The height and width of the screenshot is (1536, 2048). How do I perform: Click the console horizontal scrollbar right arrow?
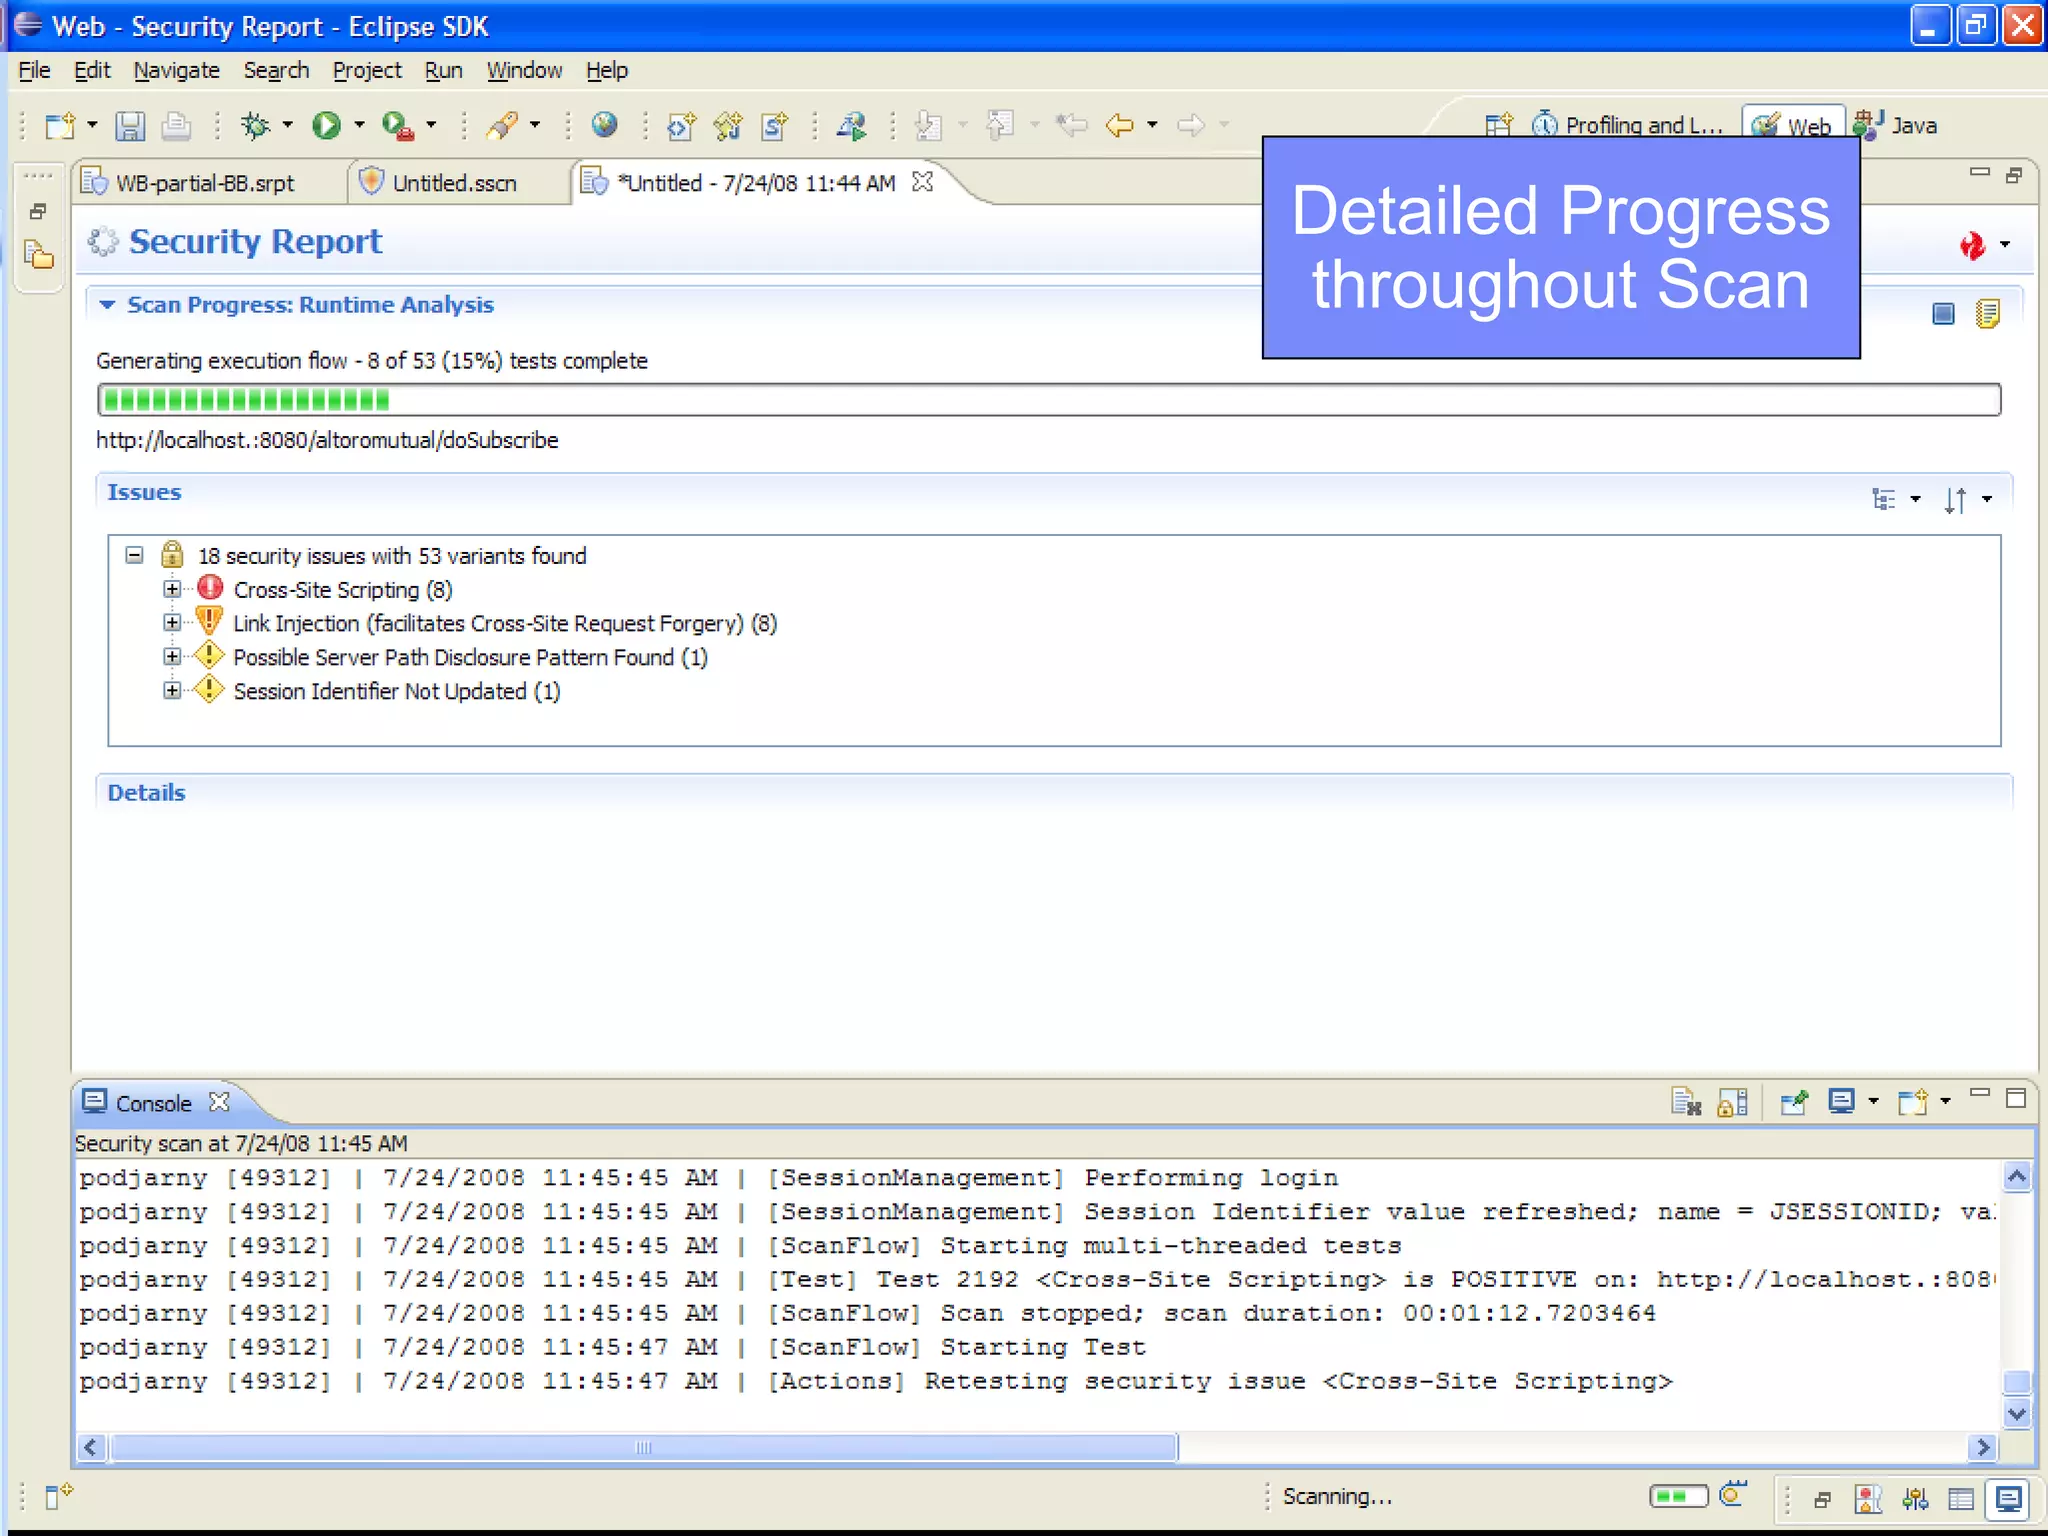[1982, 1447]
